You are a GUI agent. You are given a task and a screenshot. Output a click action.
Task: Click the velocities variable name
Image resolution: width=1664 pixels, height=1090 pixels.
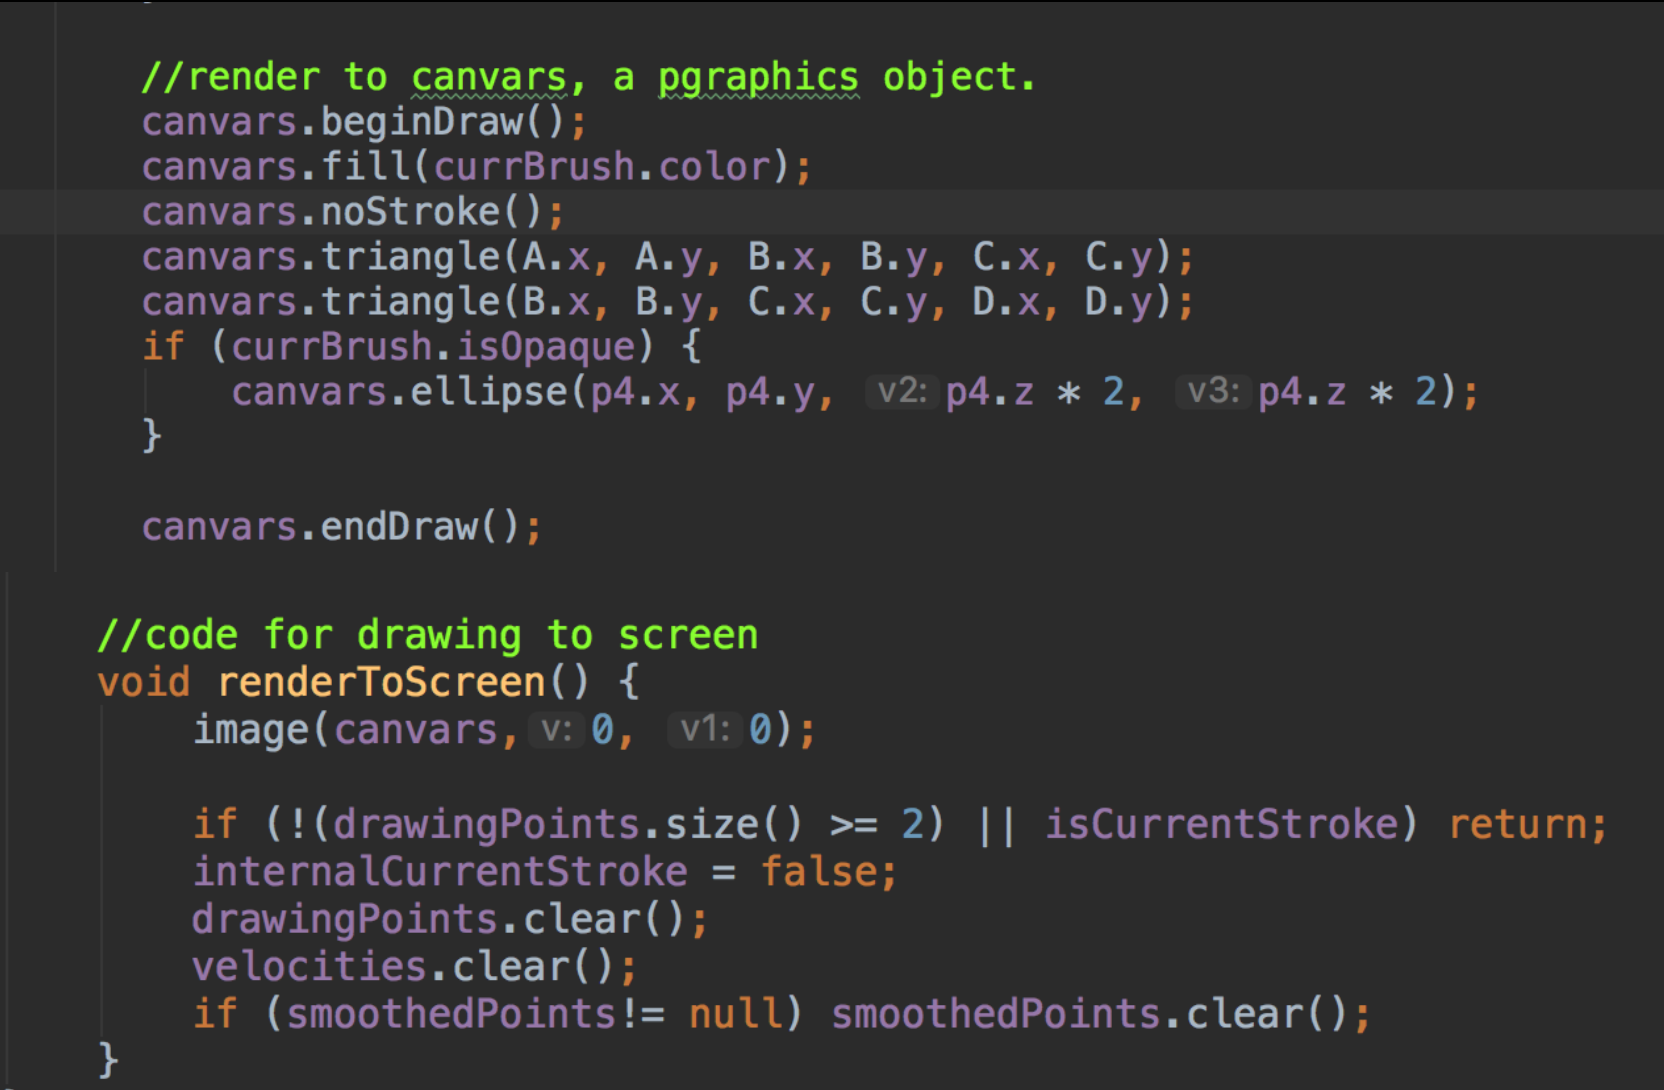pyautogui.click(x=310, y=966)
